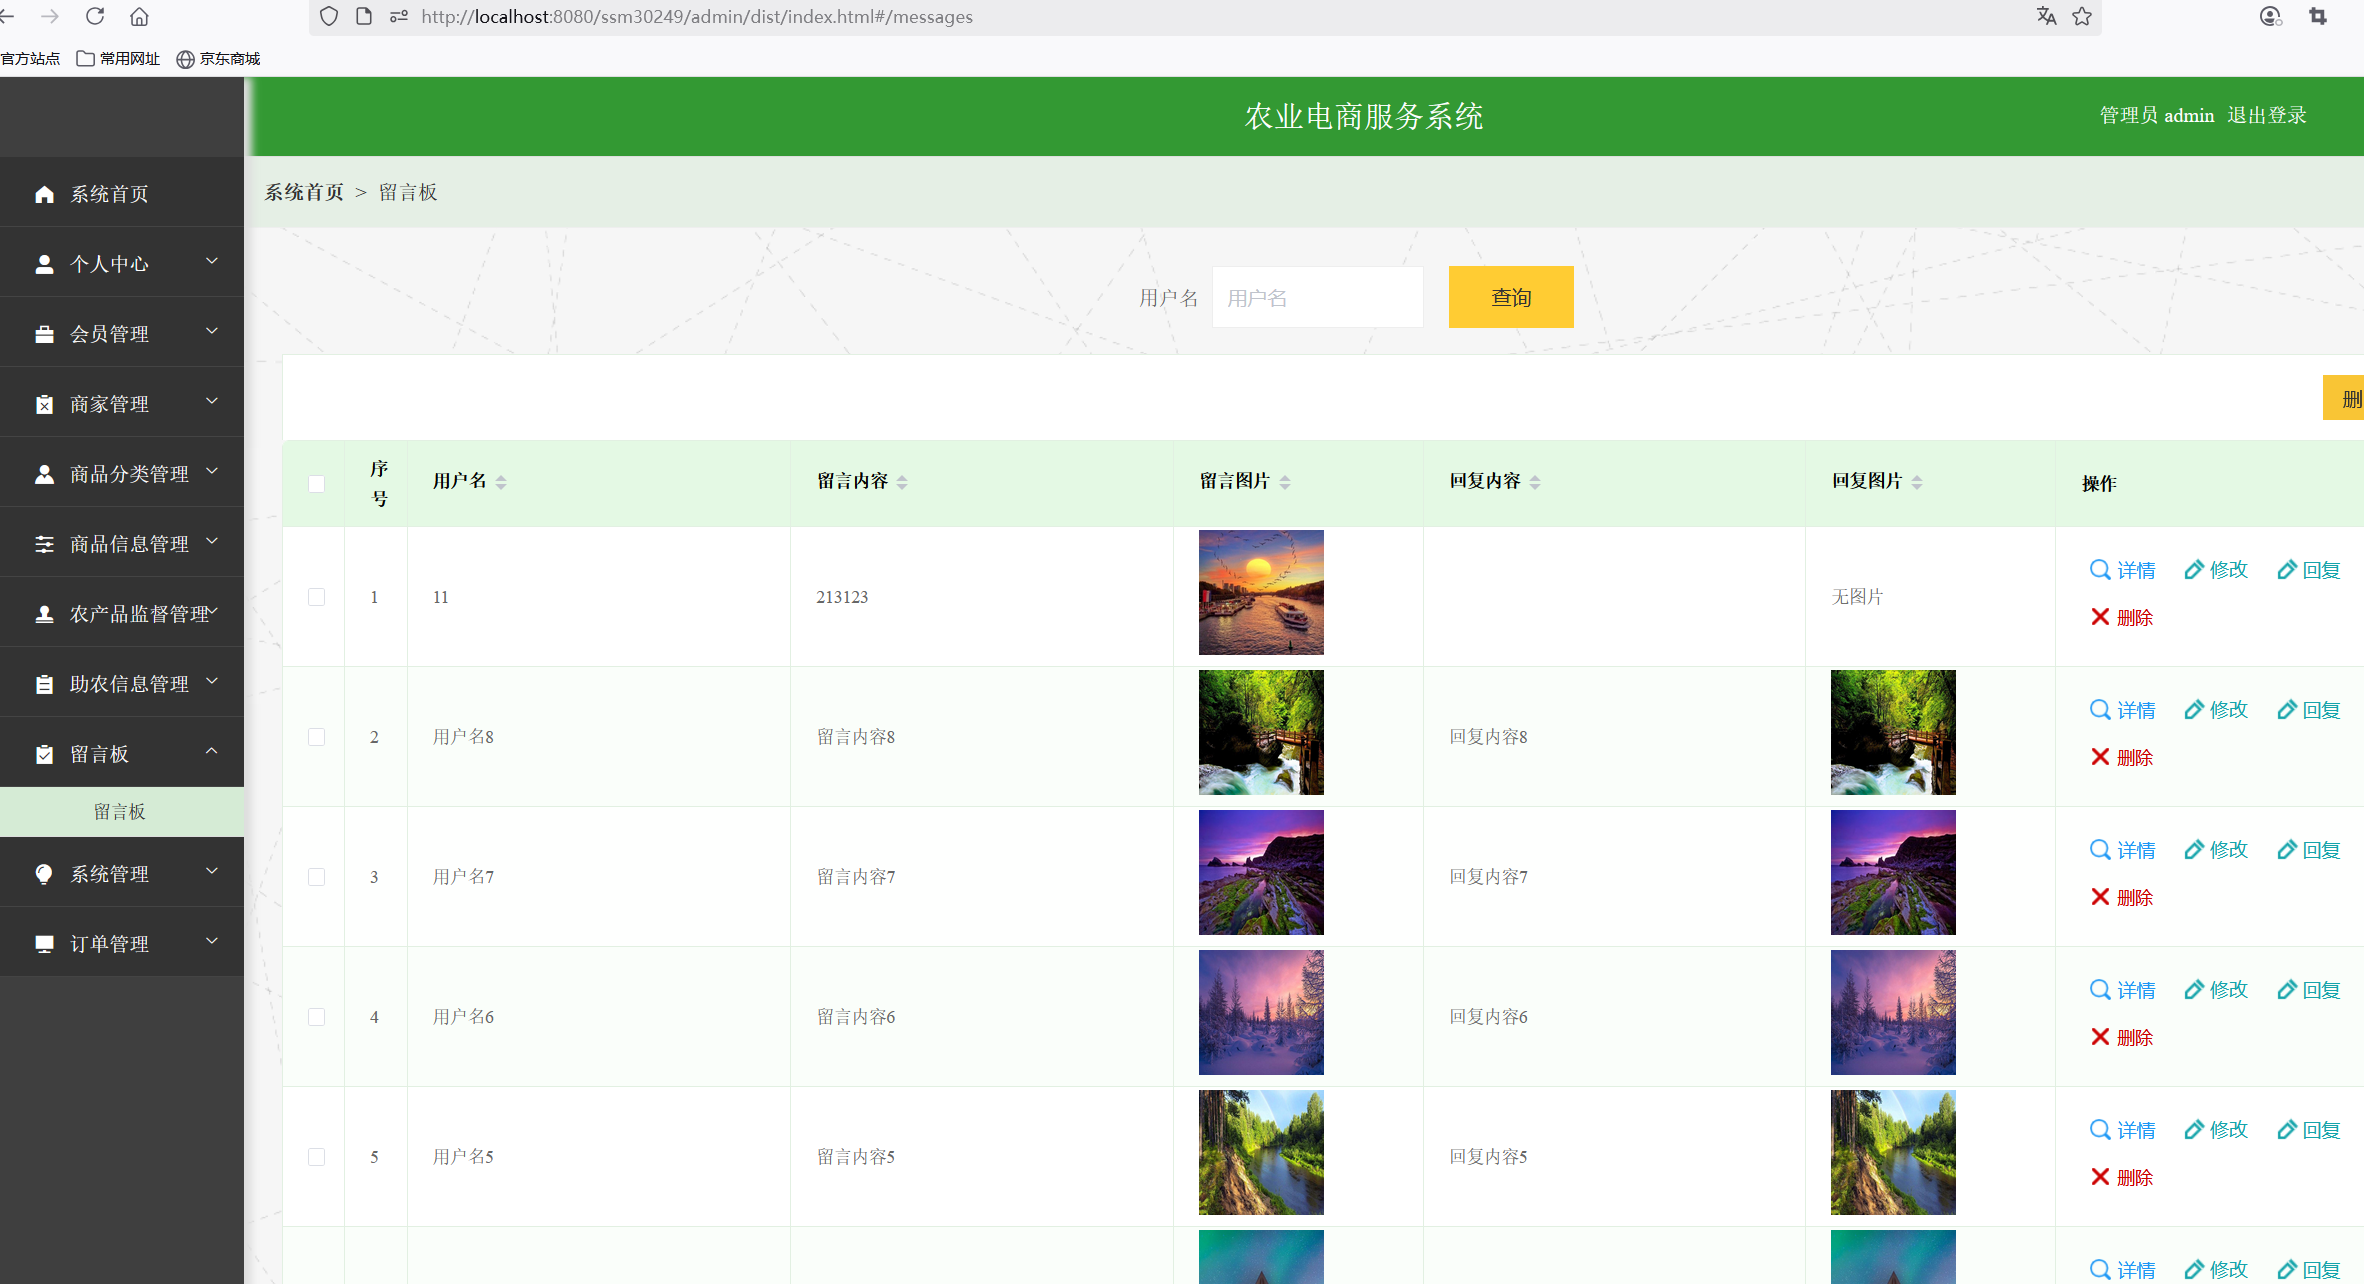Open 会员管理 via its briefcase icon

(x=44, y=332)
